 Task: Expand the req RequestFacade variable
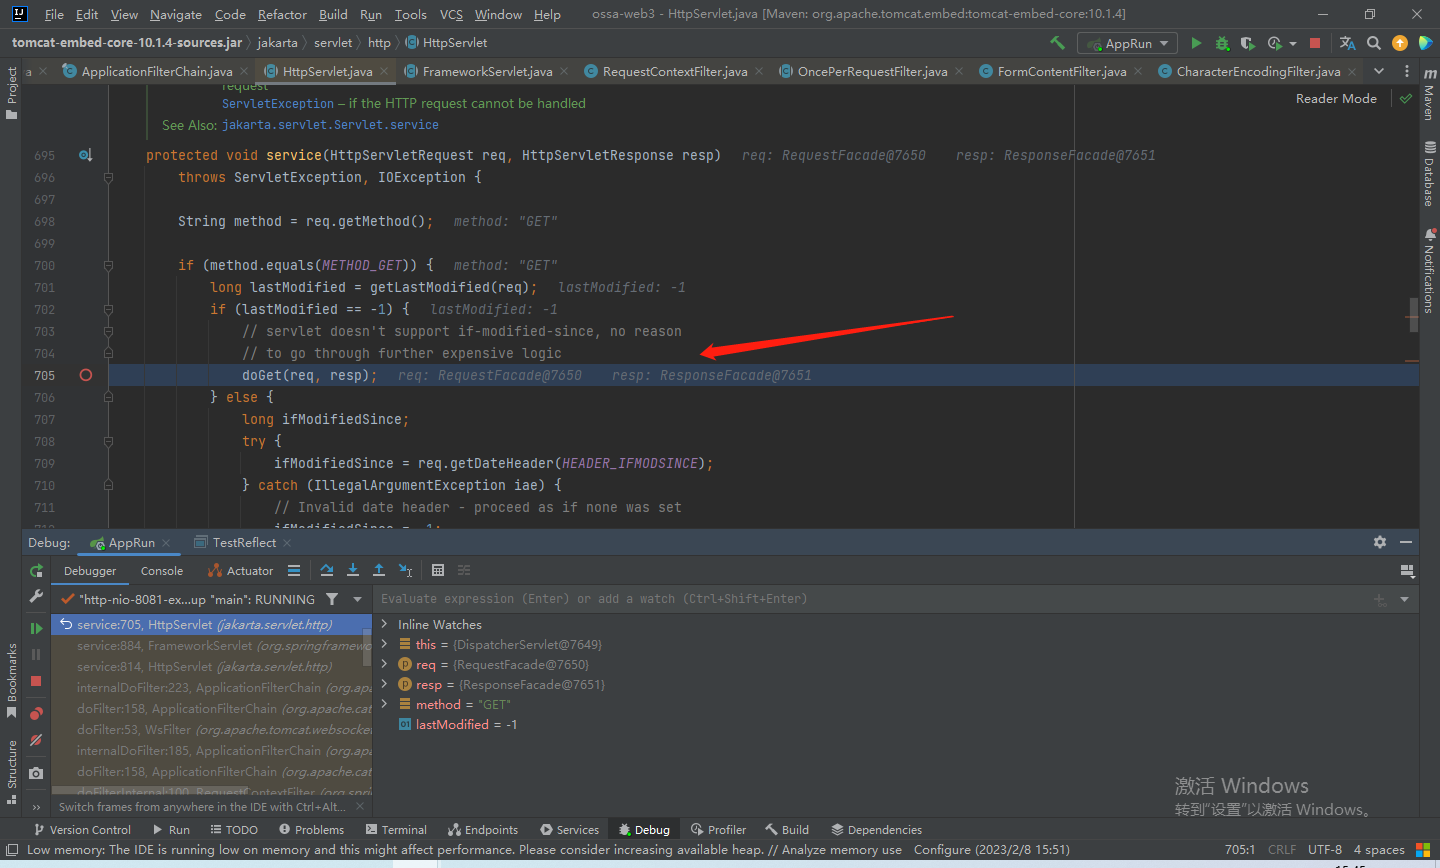click(384, 664)
